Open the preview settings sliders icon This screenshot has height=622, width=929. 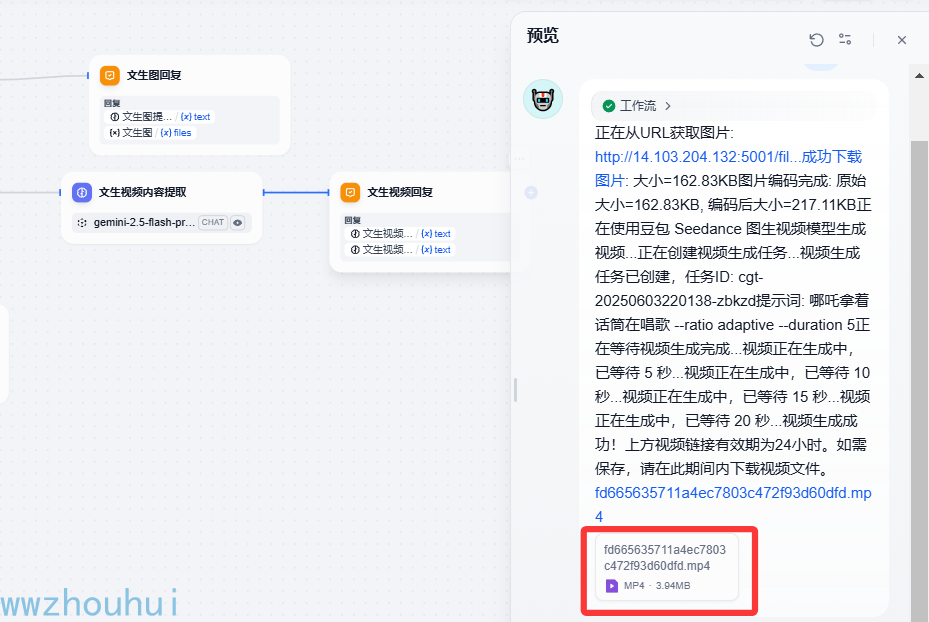pyautogui.click(x=845, y=39)
